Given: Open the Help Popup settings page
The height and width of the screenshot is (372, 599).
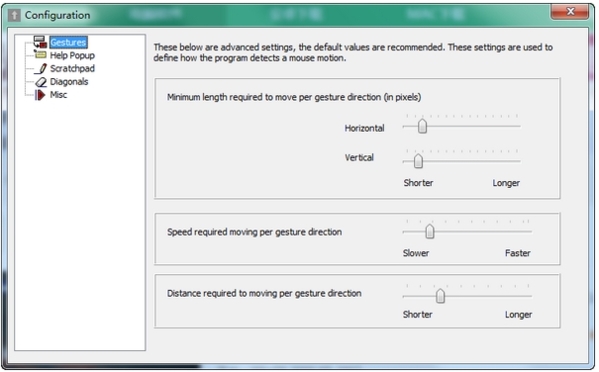Looking at the screenshot, I should (x=73, y=55).
